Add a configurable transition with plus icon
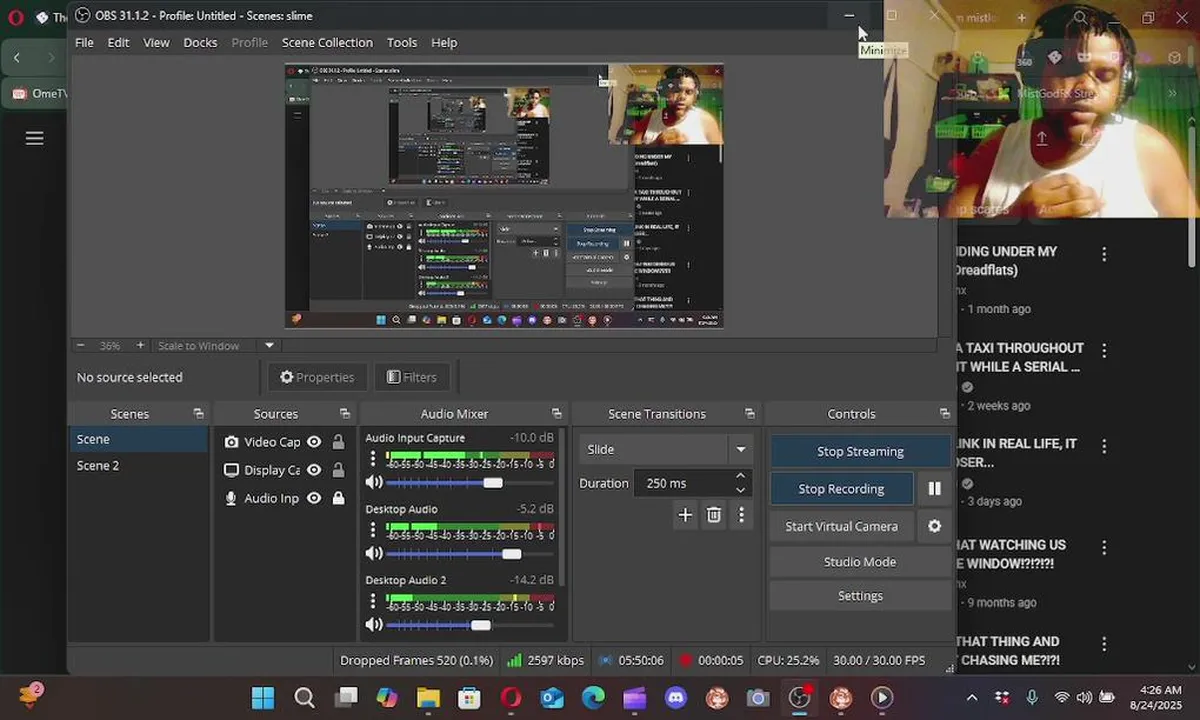The height and width of the screenshot is (720, 1200). pos(685,515)
